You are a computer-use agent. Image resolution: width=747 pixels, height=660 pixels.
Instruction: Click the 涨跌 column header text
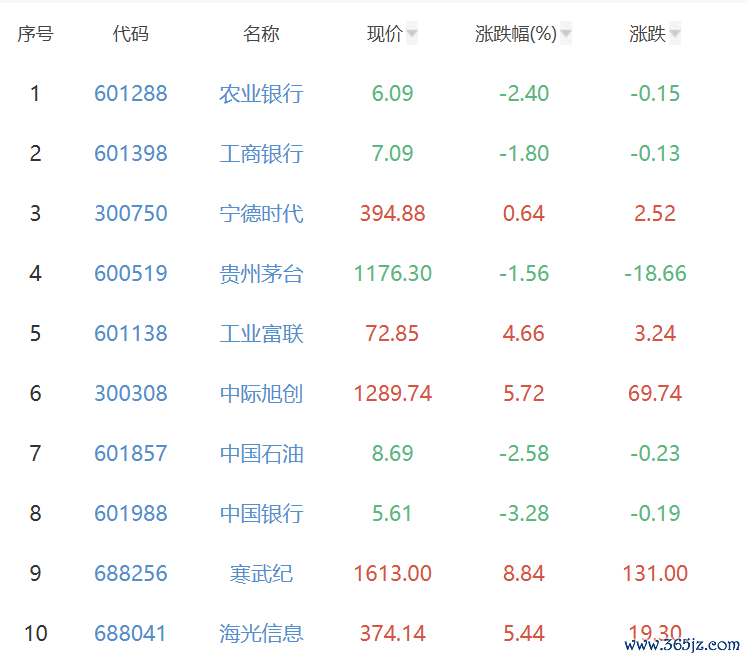pos(647,34)
